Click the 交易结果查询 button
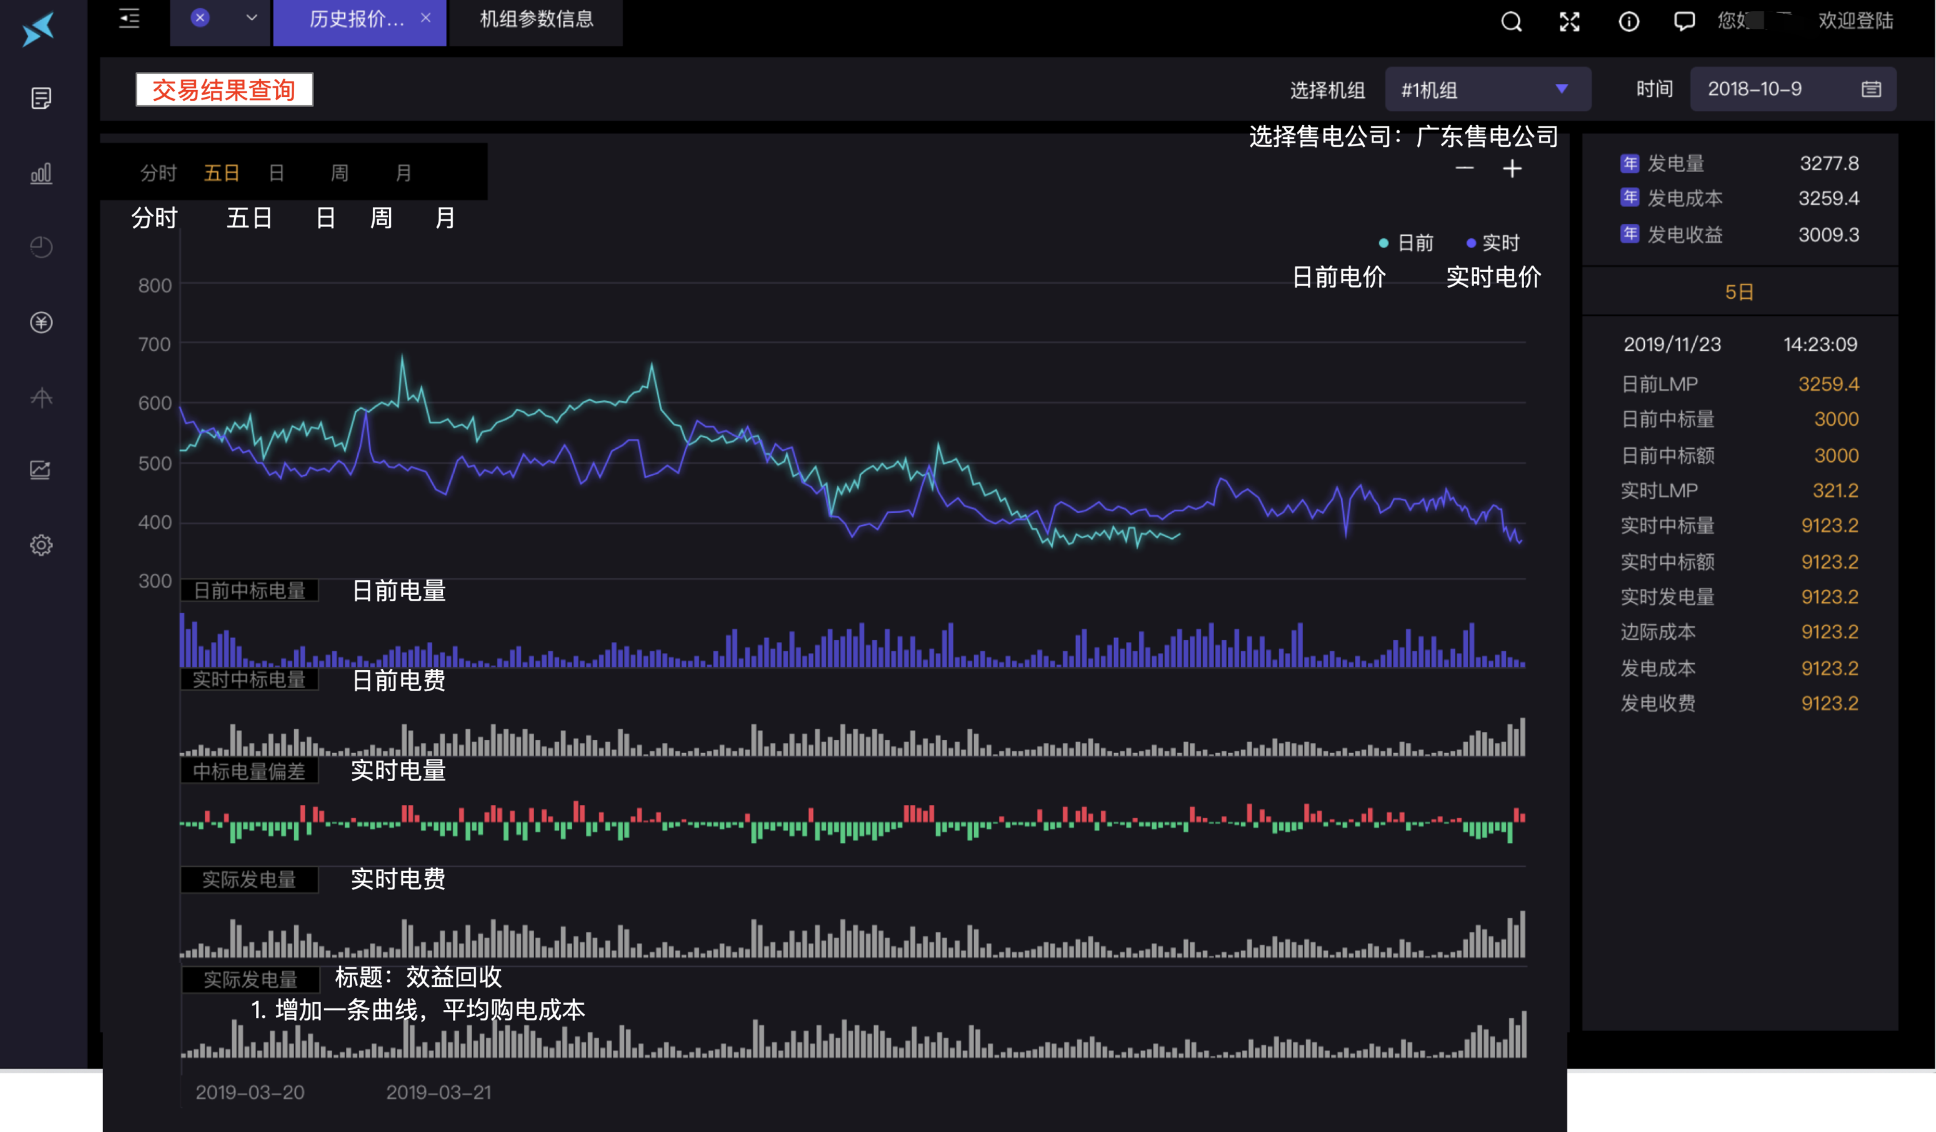Viewport: 1936px width, 1132px height. point(224,90)
